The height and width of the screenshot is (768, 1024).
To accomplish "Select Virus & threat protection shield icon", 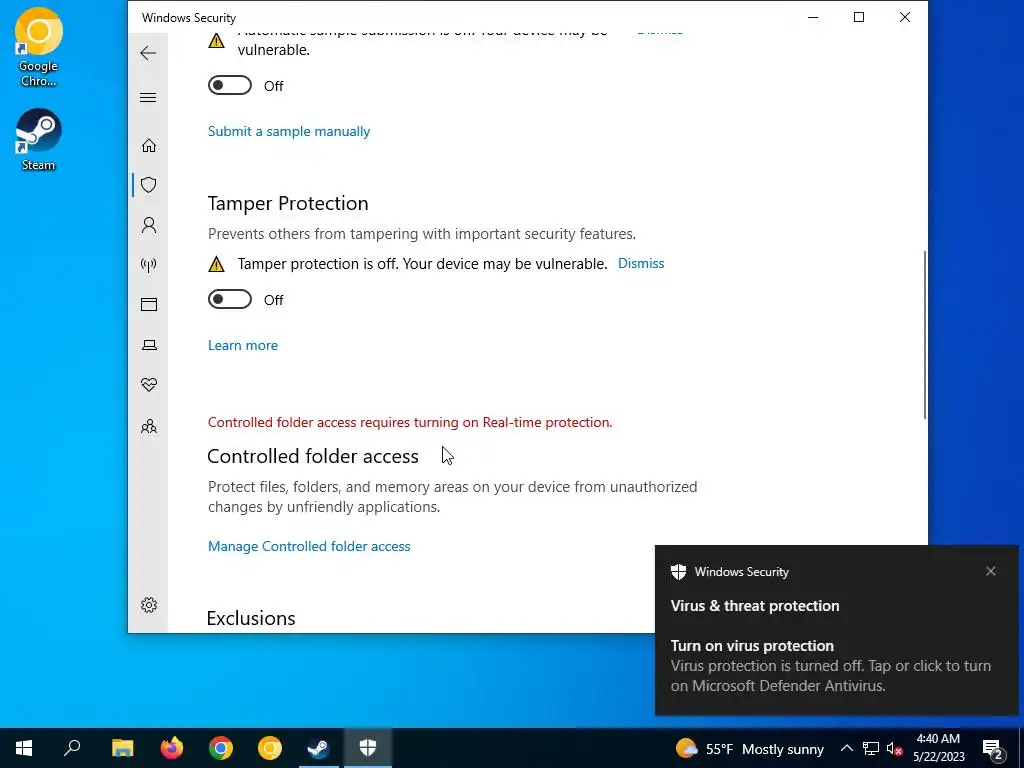I will click(x=149, y=185).
